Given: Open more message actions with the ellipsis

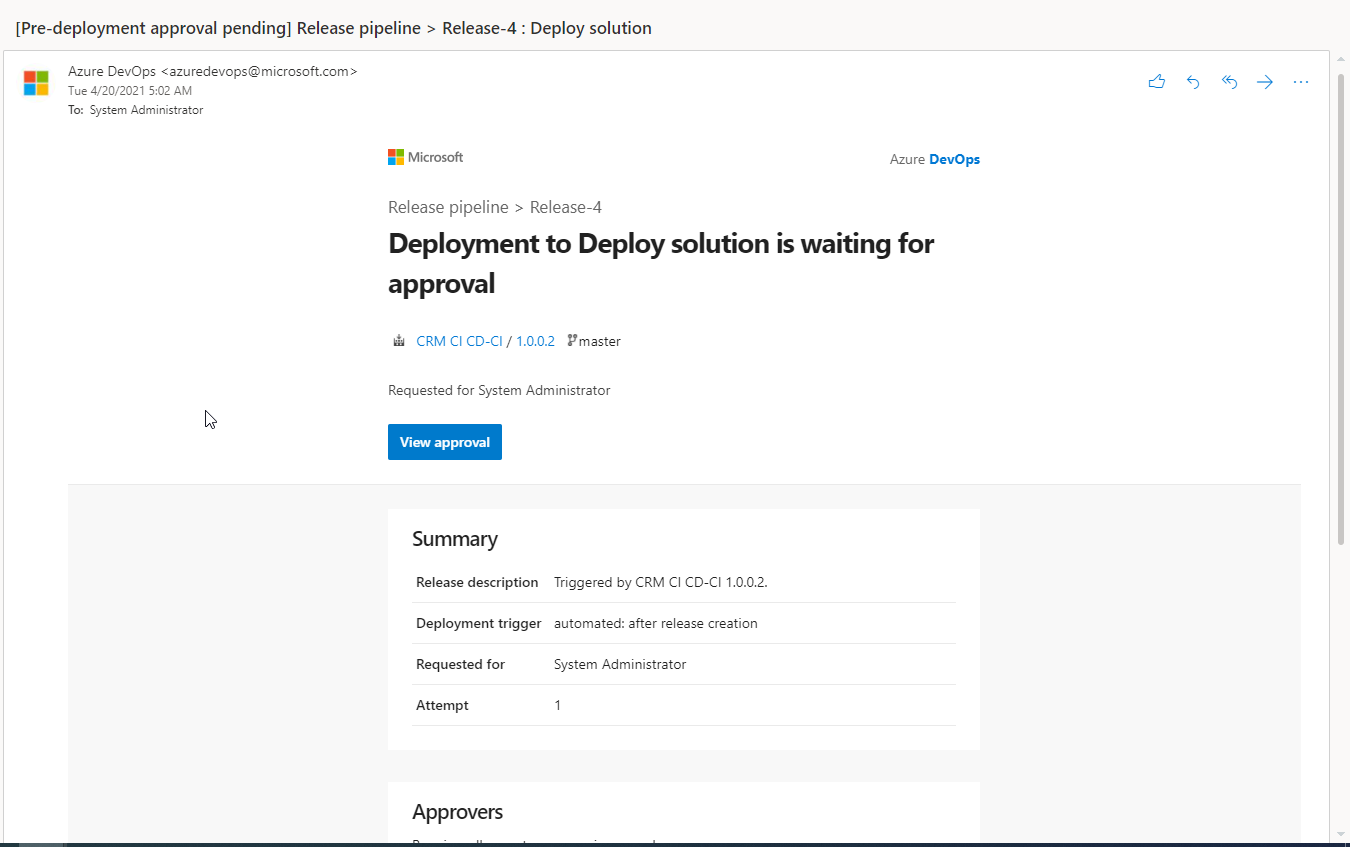Looking at the screenshot, I should (1301, 82).
